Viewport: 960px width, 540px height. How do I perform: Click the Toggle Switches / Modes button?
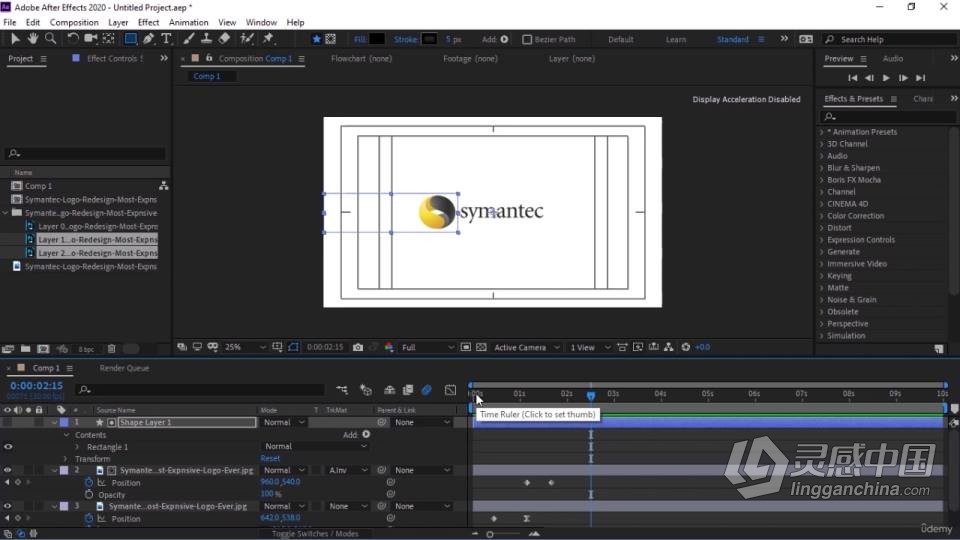tap(315, 534)
